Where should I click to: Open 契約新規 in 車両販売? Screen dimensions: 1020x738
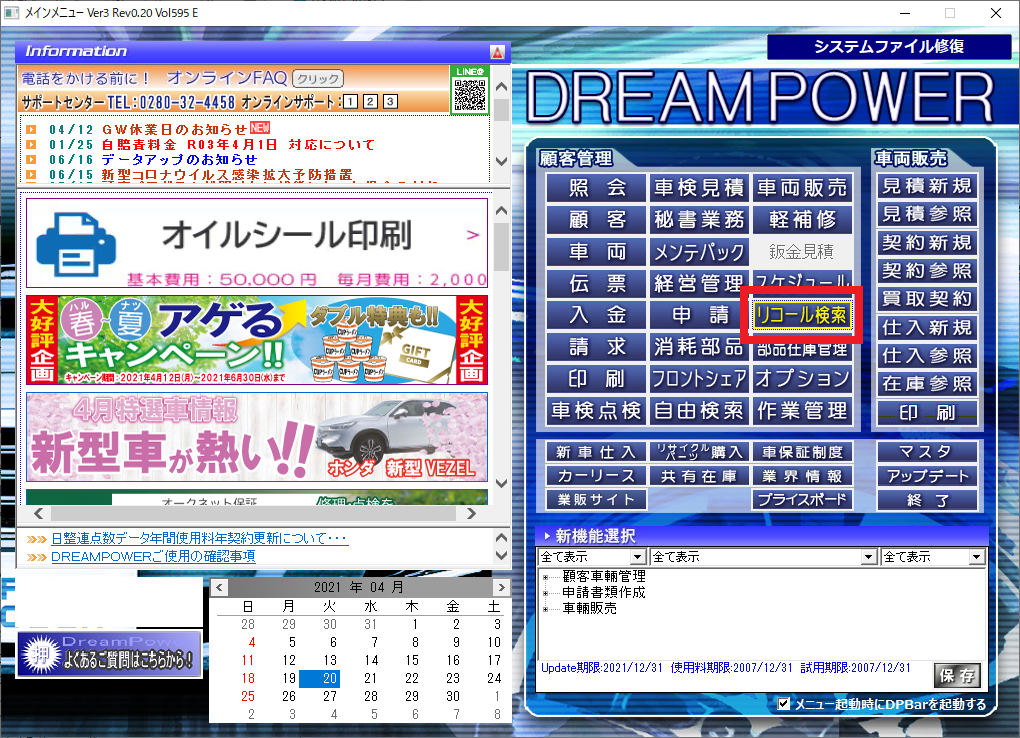pyautogui.click(x=927, y=243)
